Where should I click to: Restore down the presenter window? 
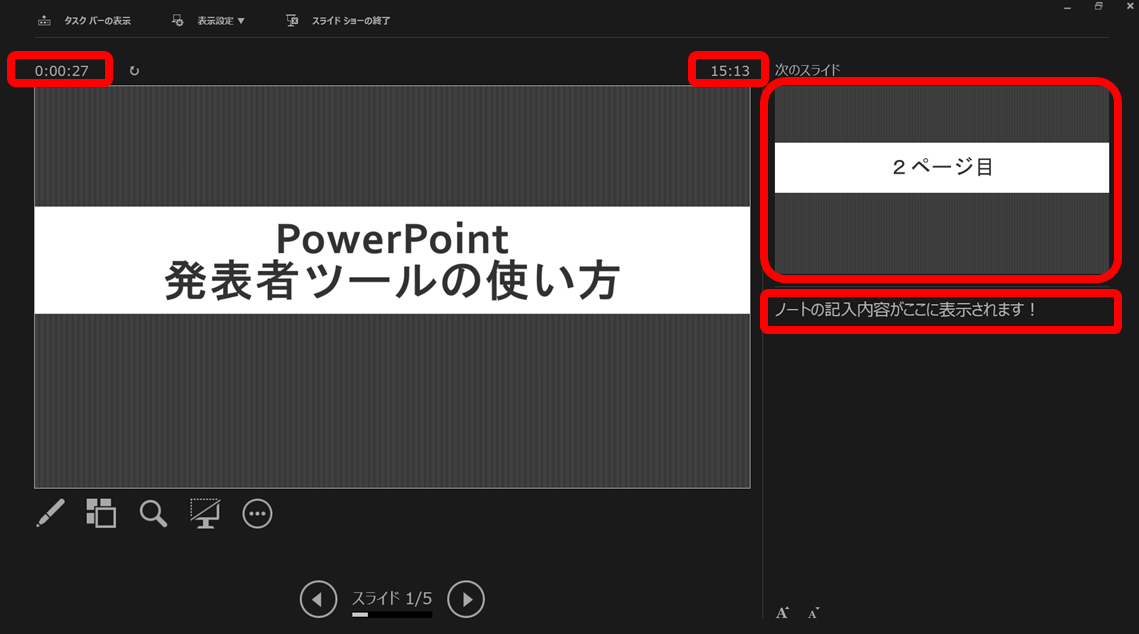[1098, 6]
